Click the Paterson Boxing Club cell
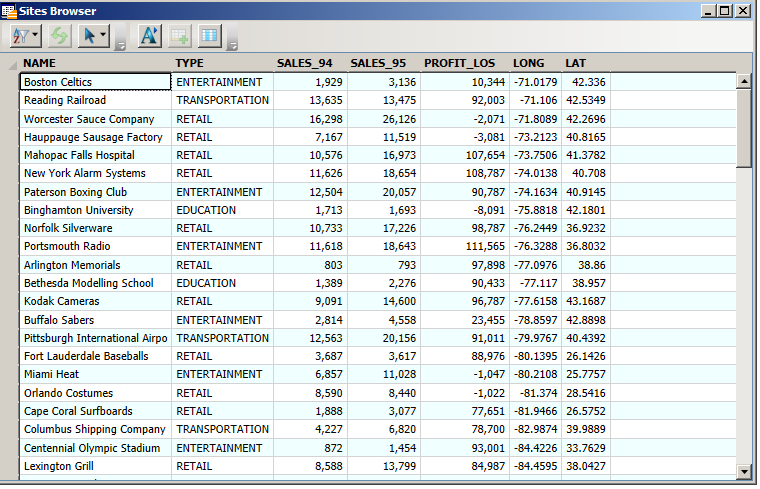Viewport: 760px width, 489px height. tap(95, 192)
